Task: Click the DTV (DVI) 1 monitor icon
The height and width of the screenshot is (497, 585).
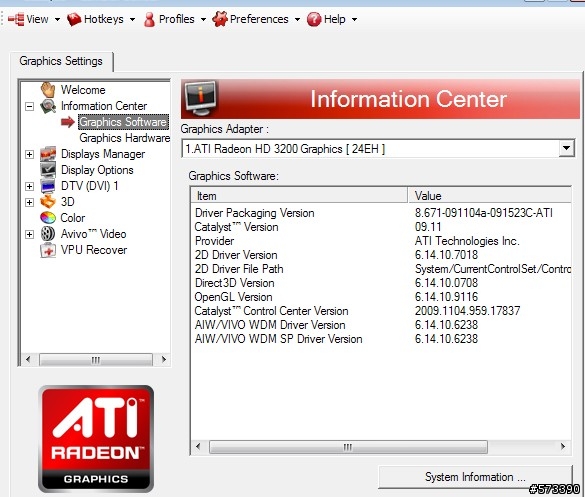Action: point(48,186)
